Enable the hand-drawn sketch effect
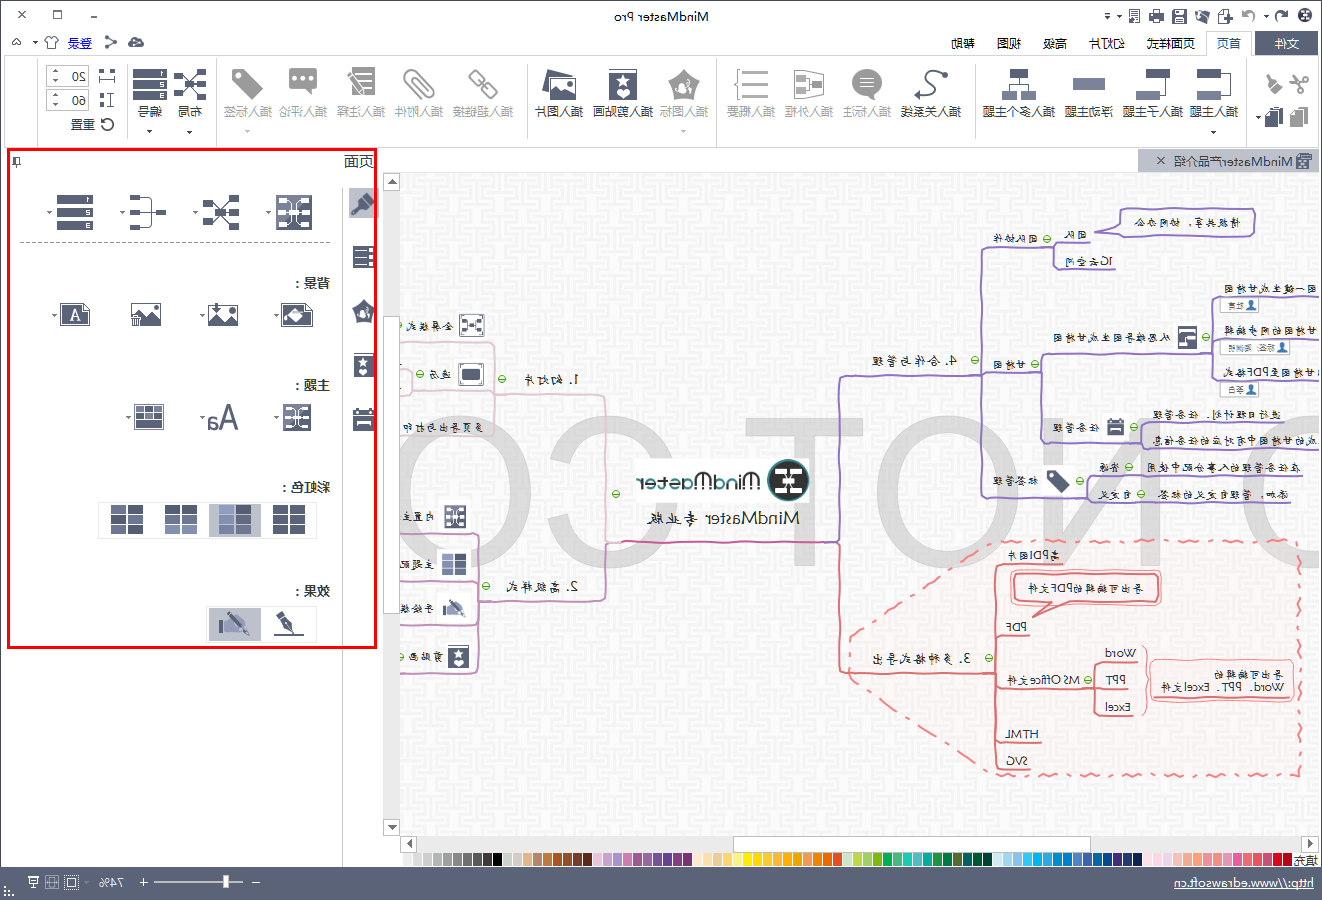 tap(235, 624)
